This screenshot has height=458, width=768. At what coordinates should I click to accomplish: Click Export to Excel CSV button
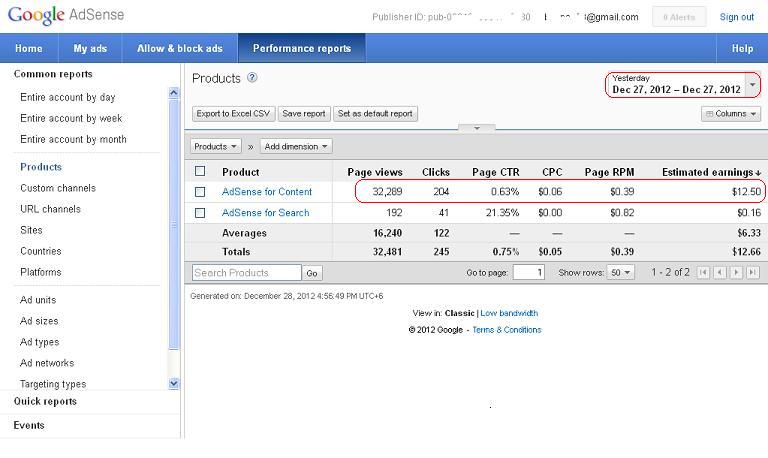(x=233, y=114)
